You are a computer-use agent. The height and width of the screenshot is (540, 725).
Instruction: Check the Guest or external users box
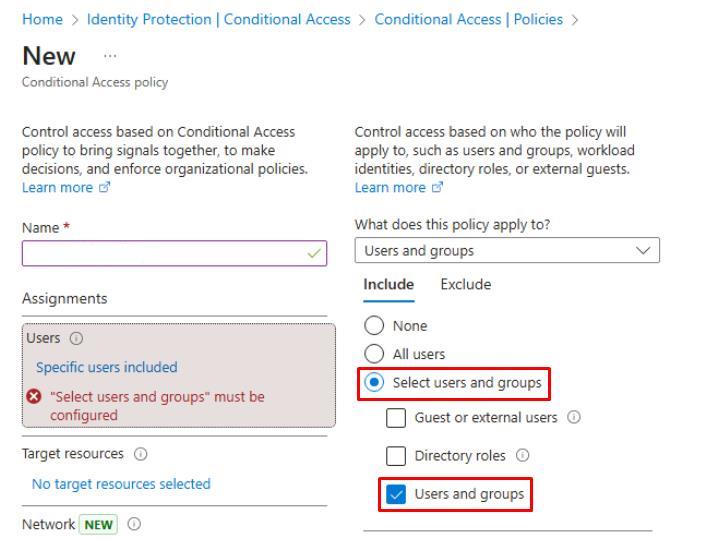[396, 418]
